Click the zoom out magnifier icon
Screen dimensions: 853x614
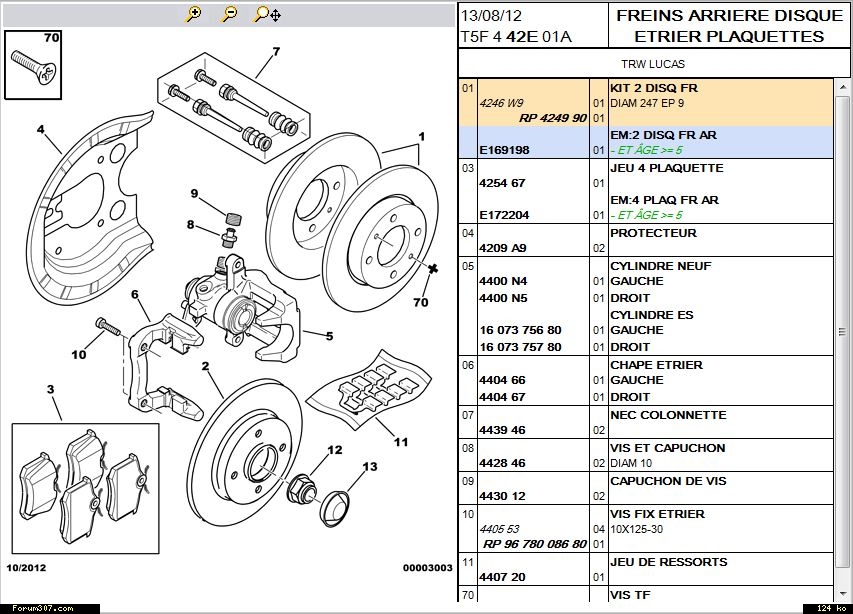coord(230,14)
